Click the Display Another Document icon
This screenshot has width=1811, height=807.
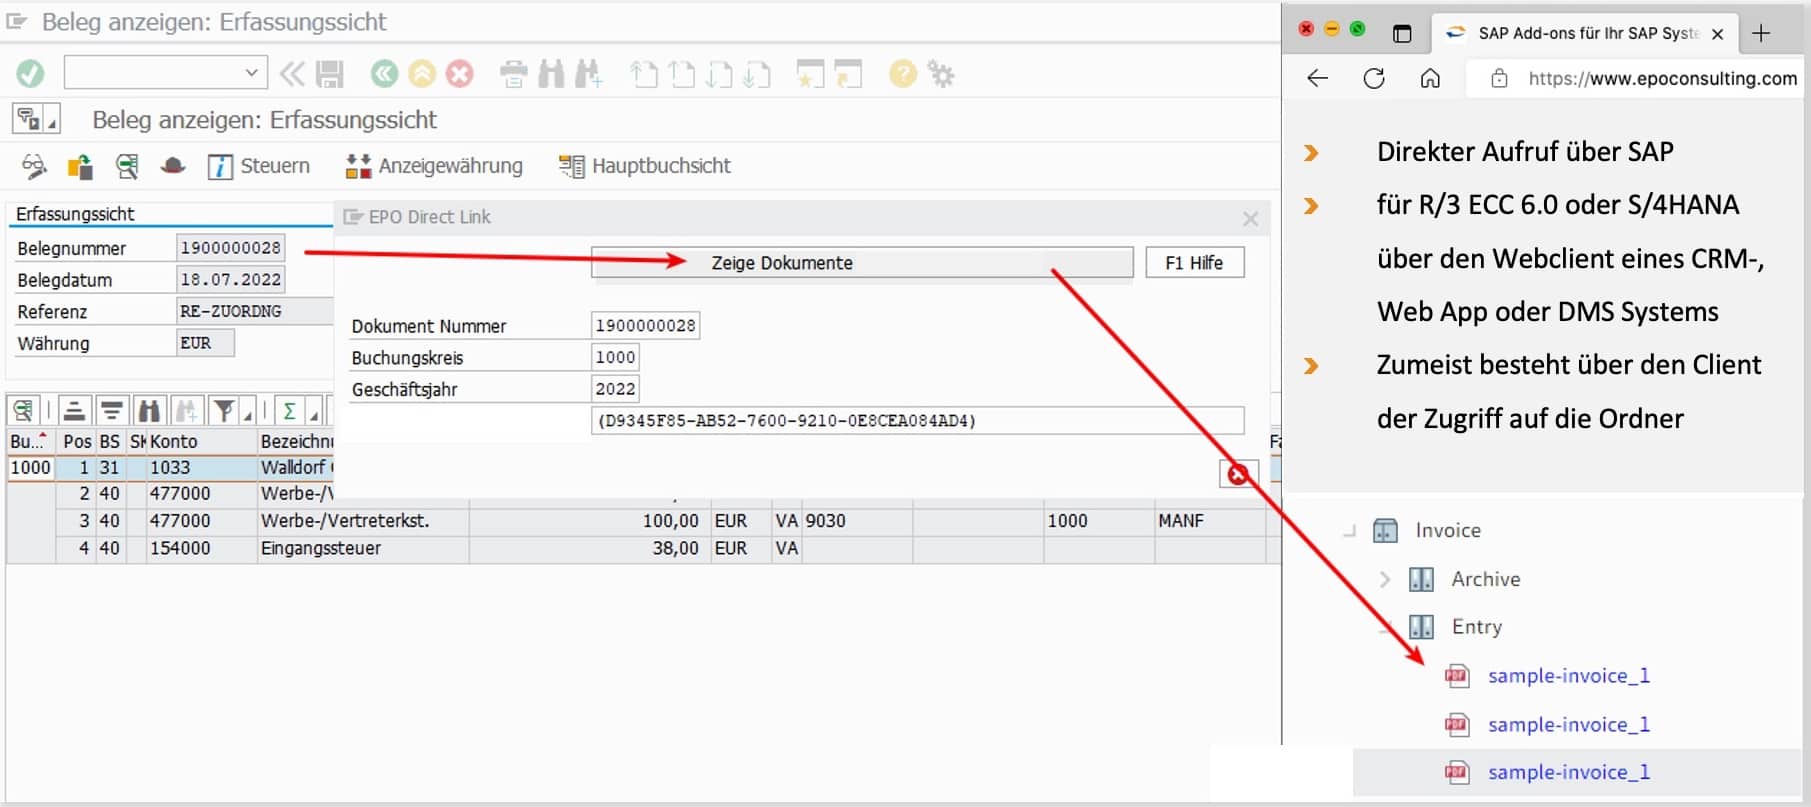click(x=80, y=166)
